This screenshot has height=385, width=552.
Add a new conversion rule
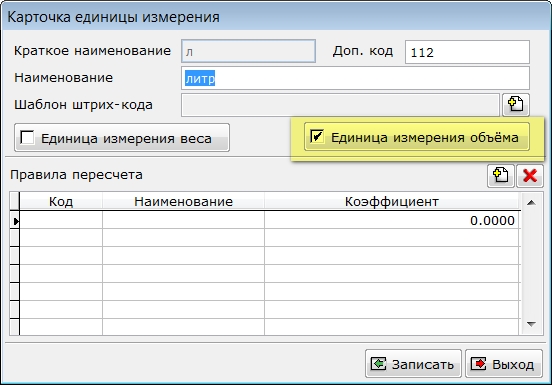coord(501,175)
